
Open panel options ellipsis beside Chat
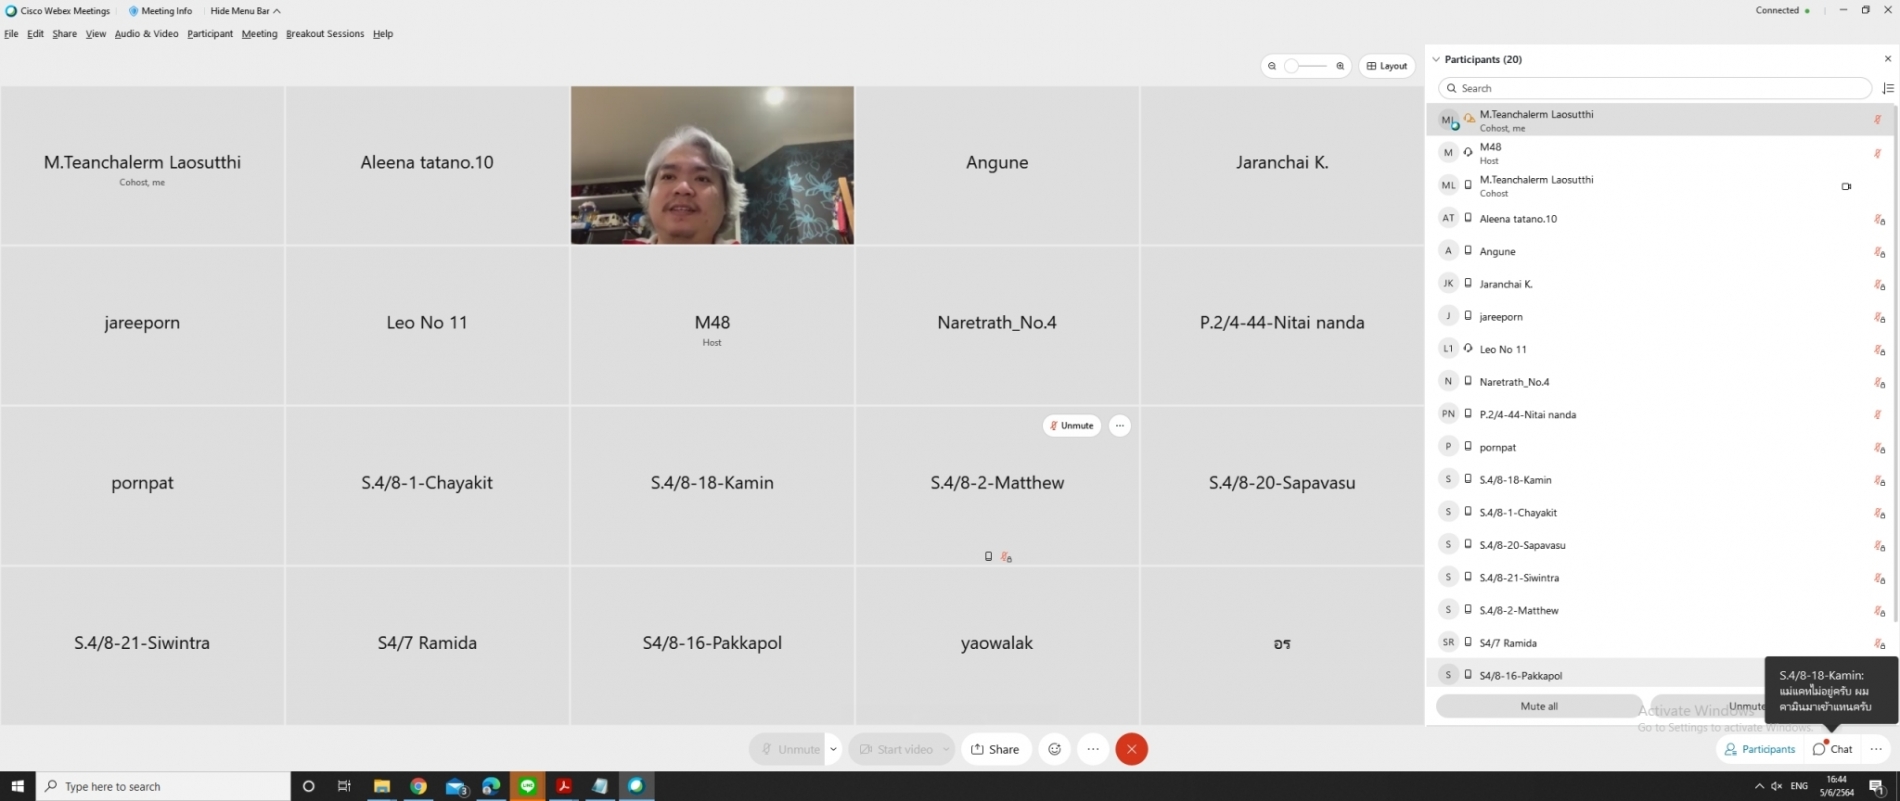pyautogui.click(x=1877, y=749)
